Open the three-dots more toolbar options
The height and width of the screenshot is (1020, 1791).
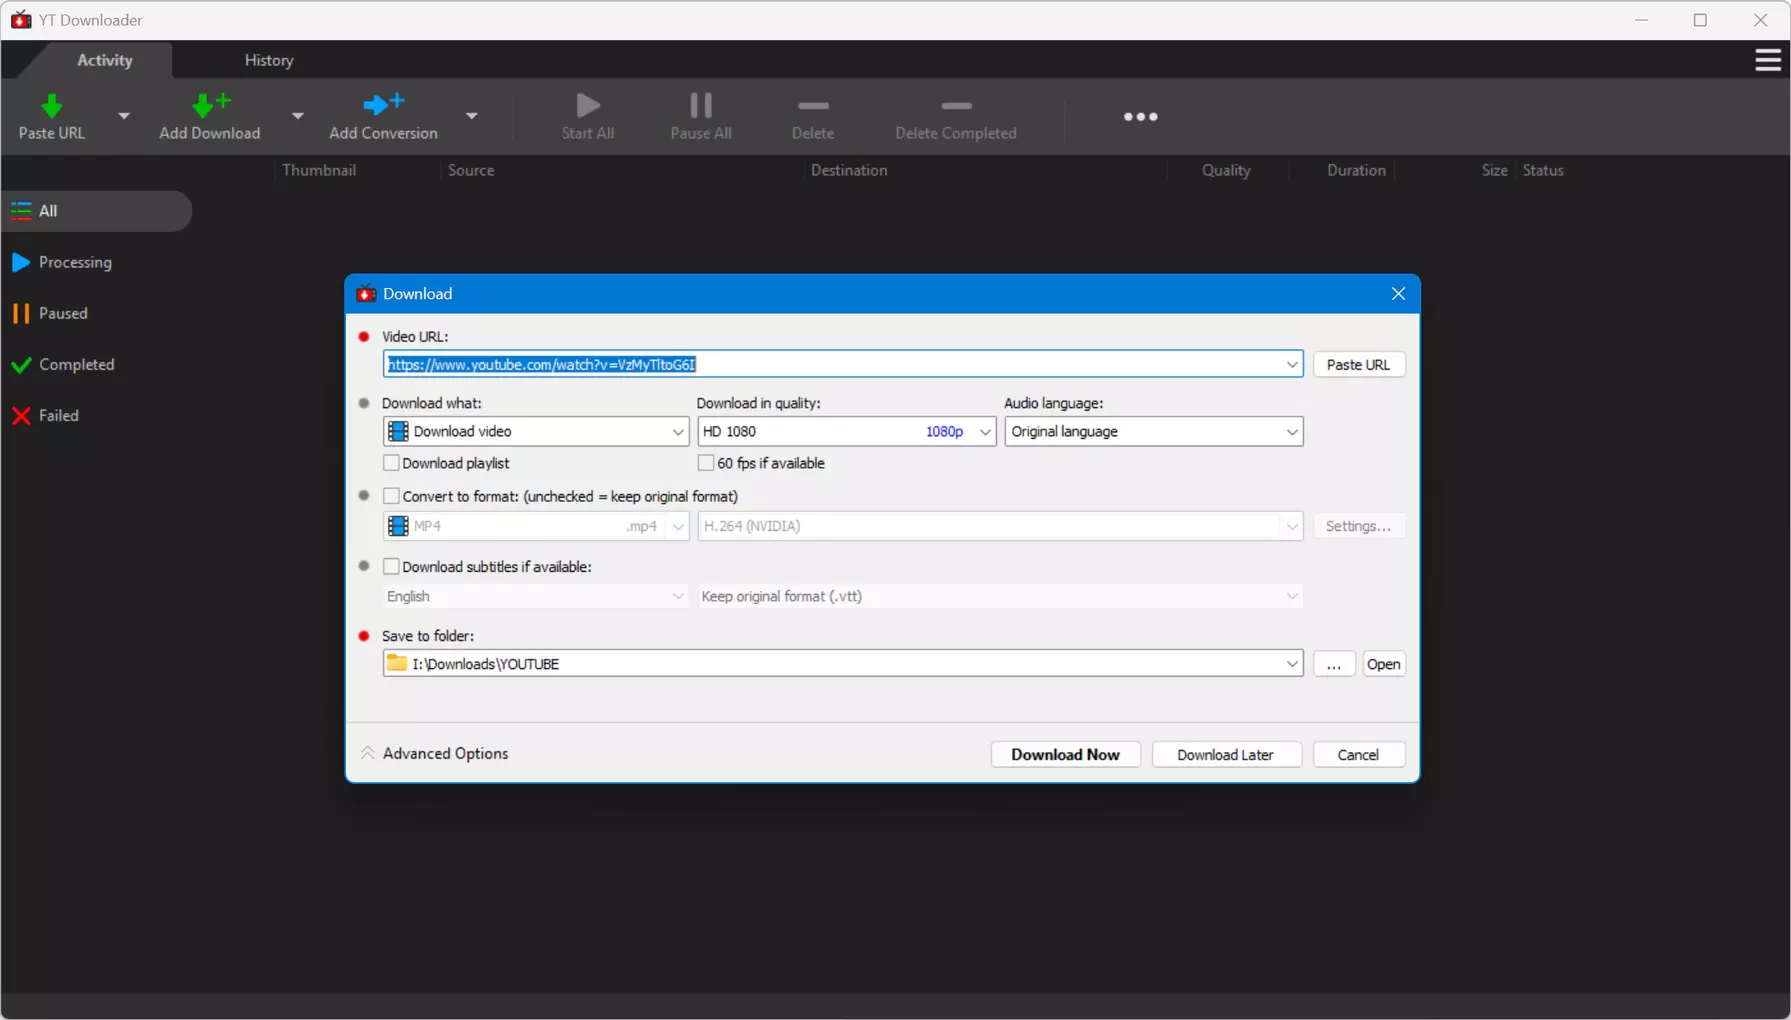tap(1140, 117)
